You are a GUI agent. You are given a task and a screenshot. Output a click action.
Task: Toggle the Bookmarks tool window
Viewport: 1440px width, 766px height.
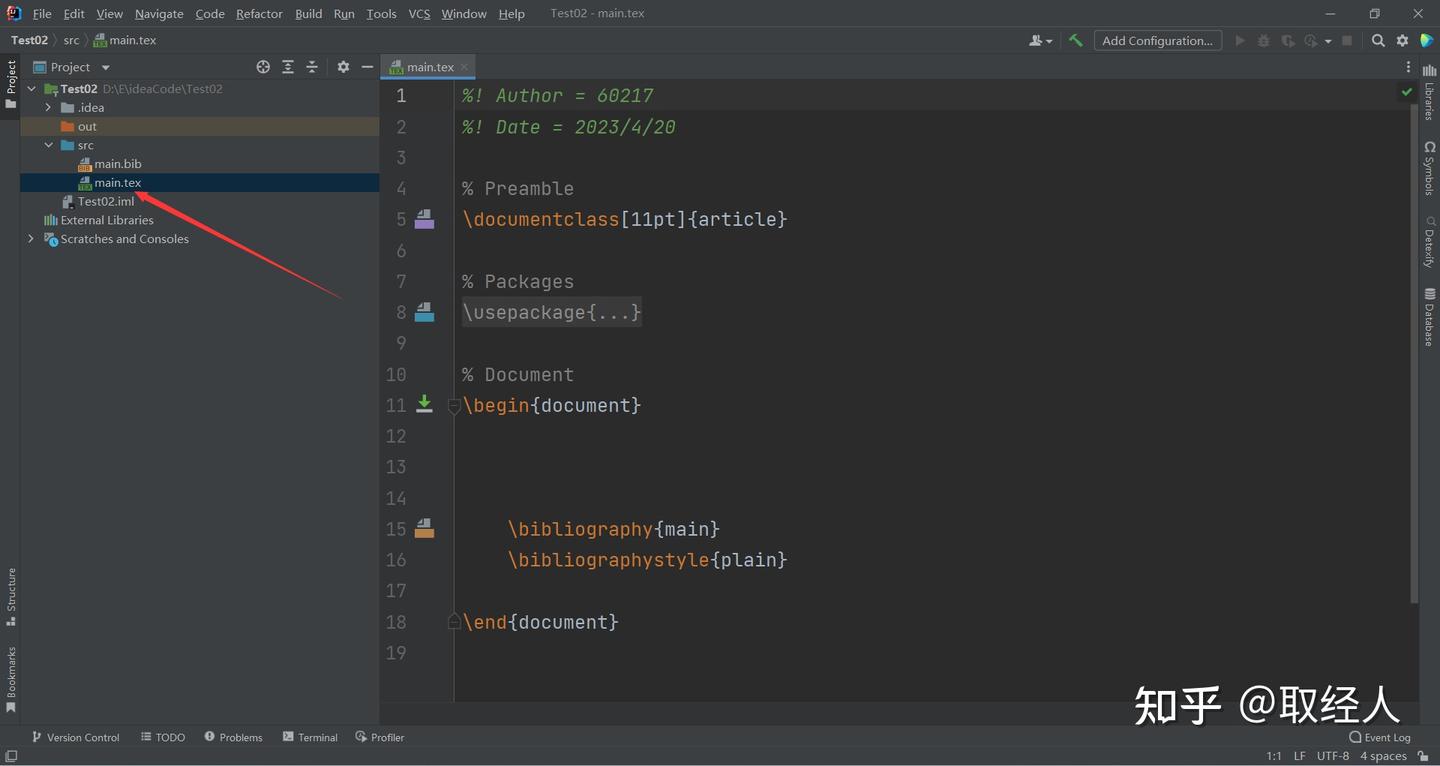tap(11, 680)
